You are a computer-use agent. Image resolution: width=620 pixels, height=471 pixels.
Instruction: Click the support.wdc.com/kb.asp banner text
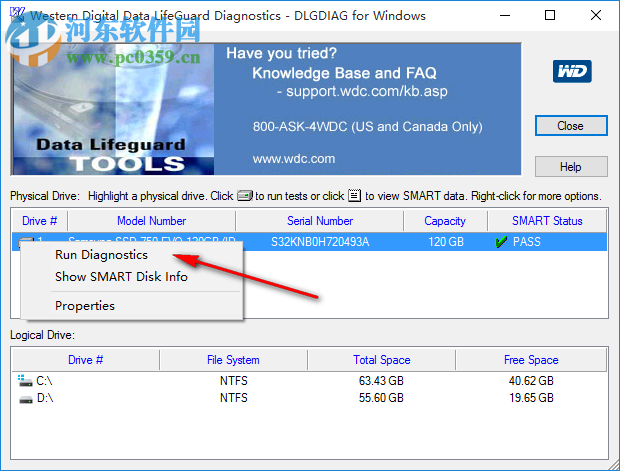tap(367, 91)
